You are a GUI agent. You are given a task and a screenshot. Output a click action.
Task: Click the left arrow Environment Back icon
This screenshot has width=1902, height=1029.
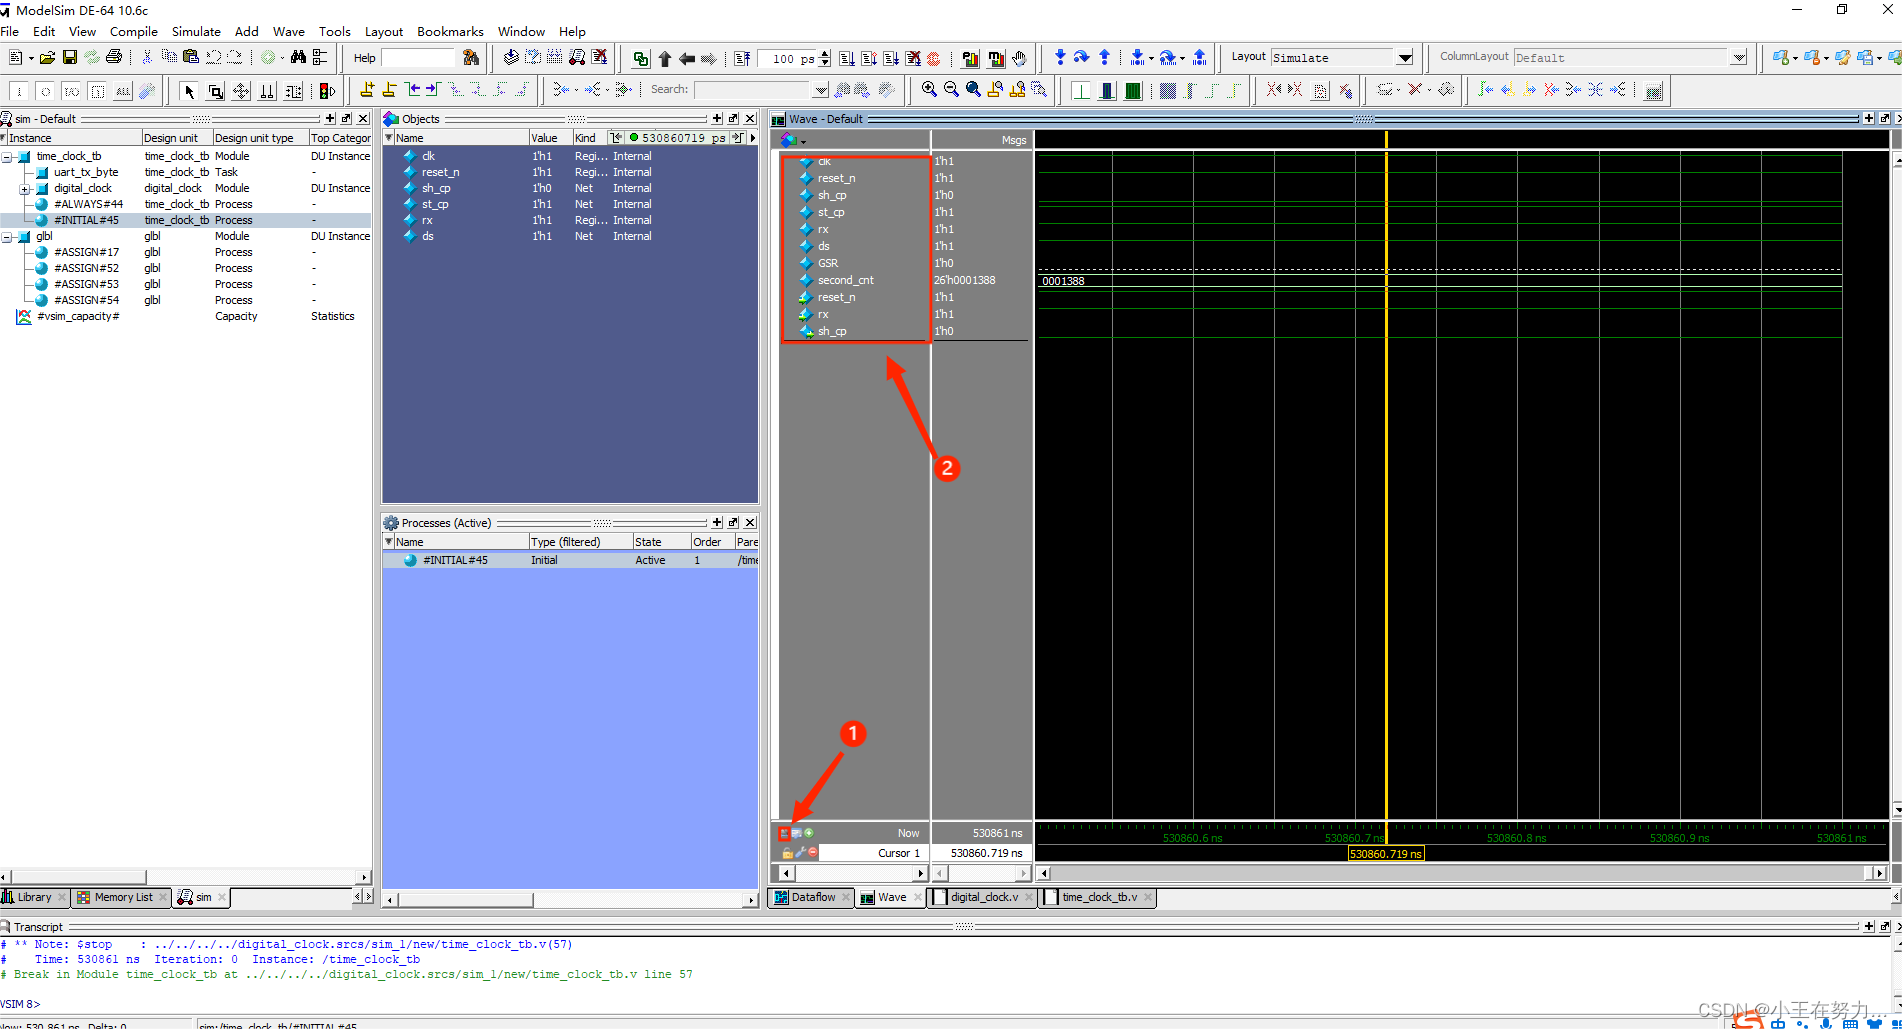[x=686, y=58]
